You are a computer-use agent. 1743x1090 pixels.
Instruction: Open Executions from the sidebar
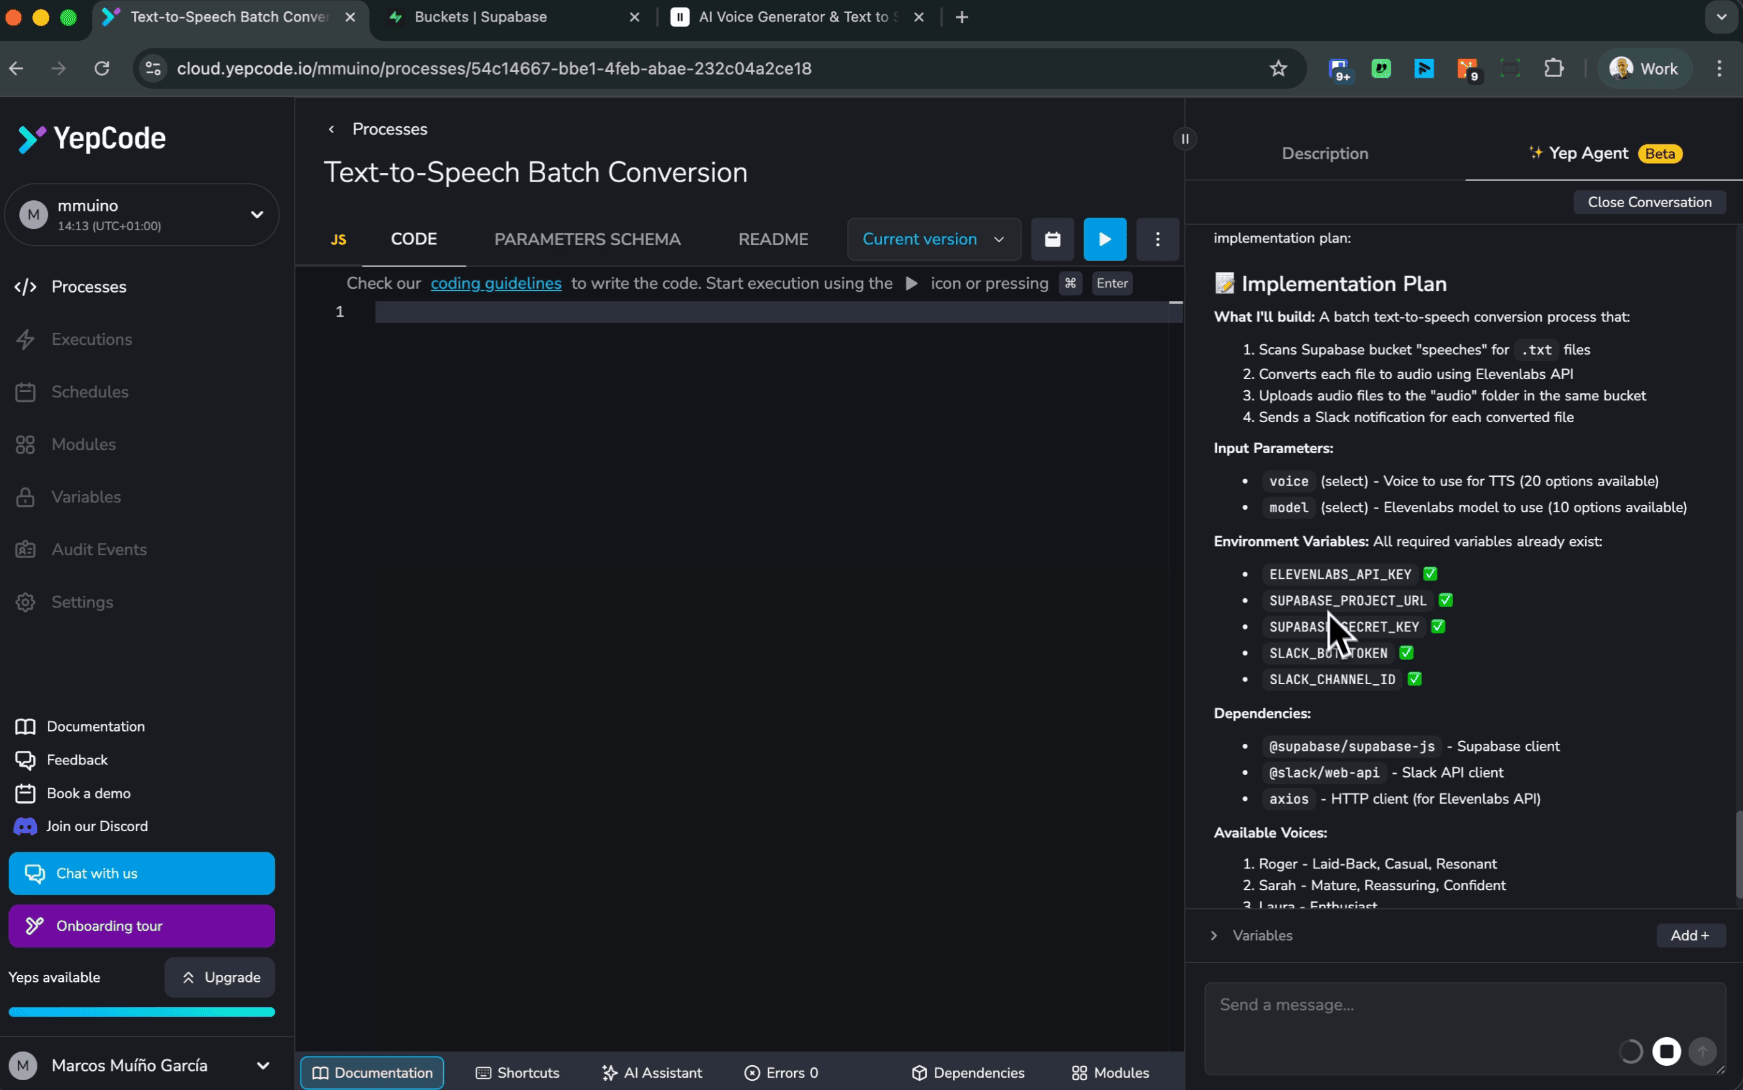coord(91,339)
